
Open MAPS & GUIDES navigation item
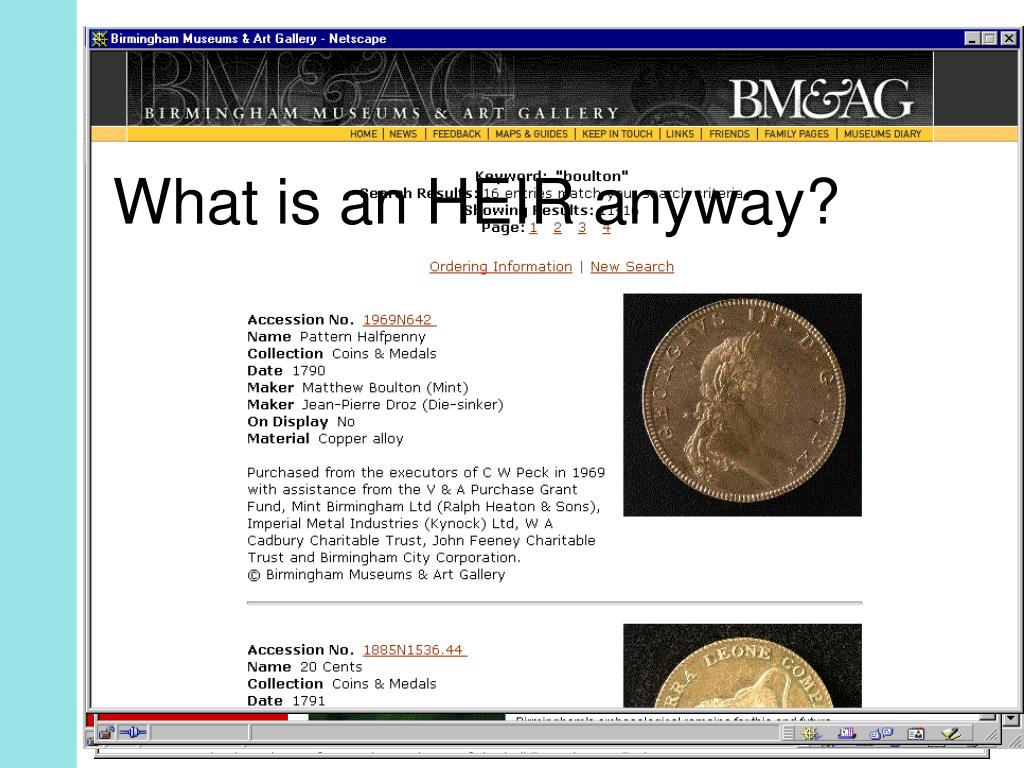pos(532,134)
